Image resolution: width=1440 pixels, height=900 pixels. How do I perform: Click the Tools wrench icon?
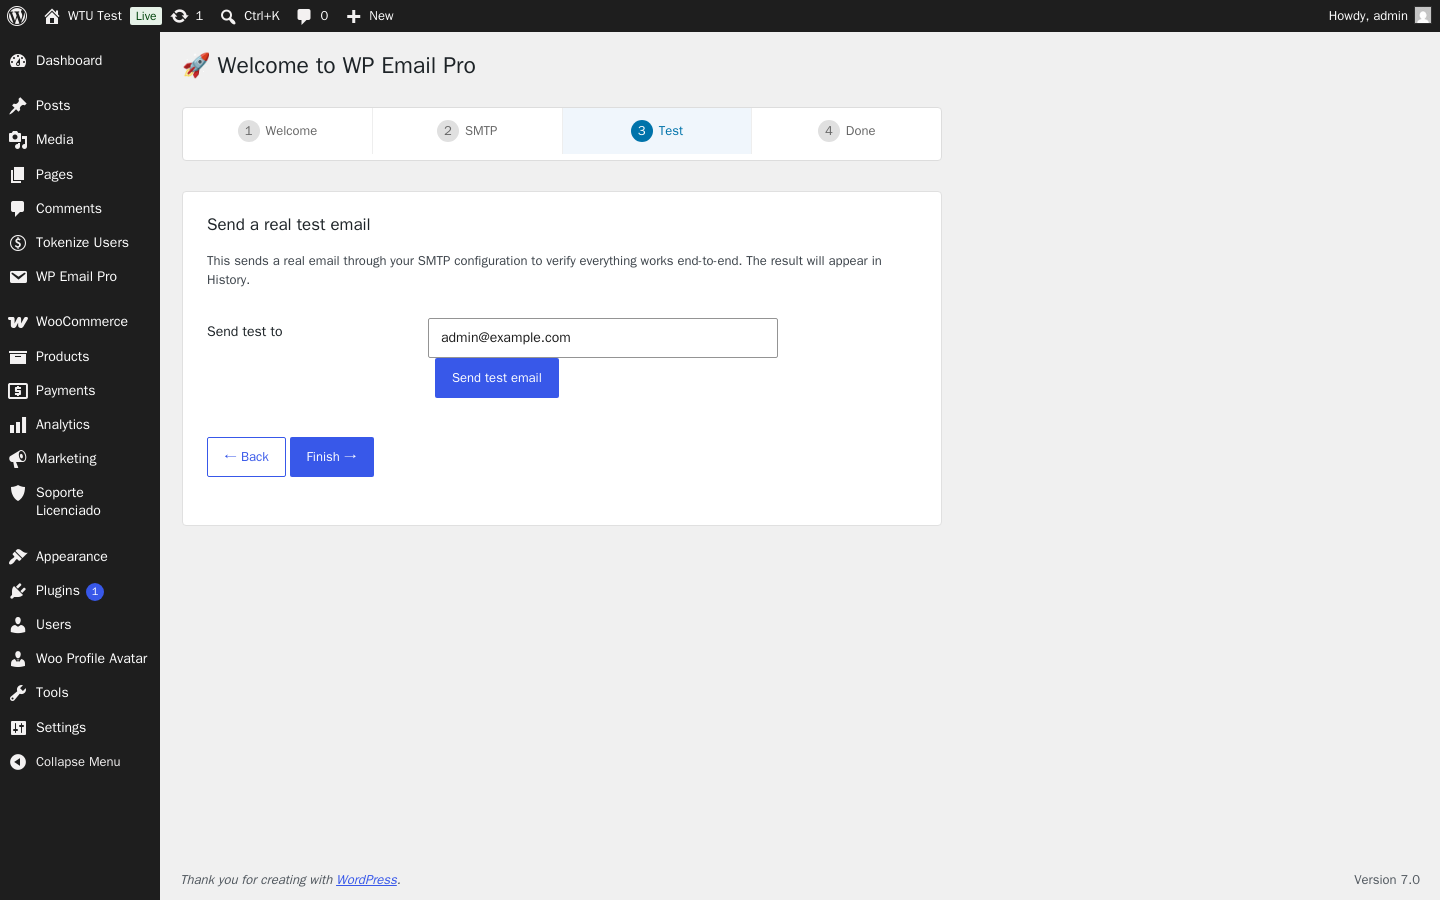click(18, 693)
